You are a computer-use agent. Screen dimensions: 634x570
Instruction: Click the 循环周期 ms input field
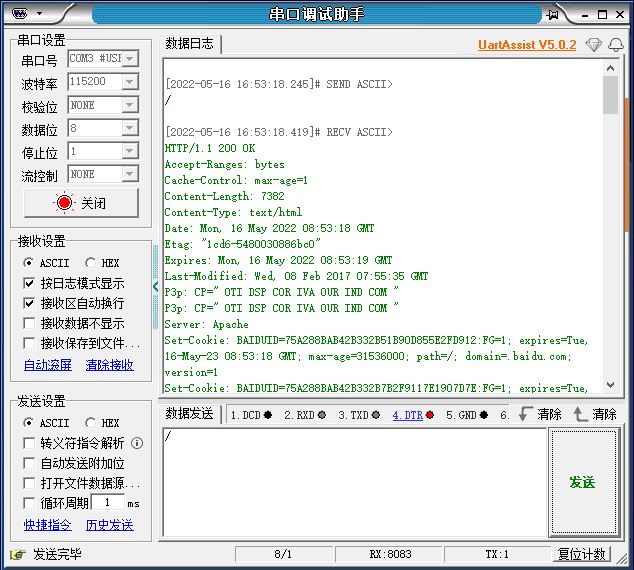[108, 502]
